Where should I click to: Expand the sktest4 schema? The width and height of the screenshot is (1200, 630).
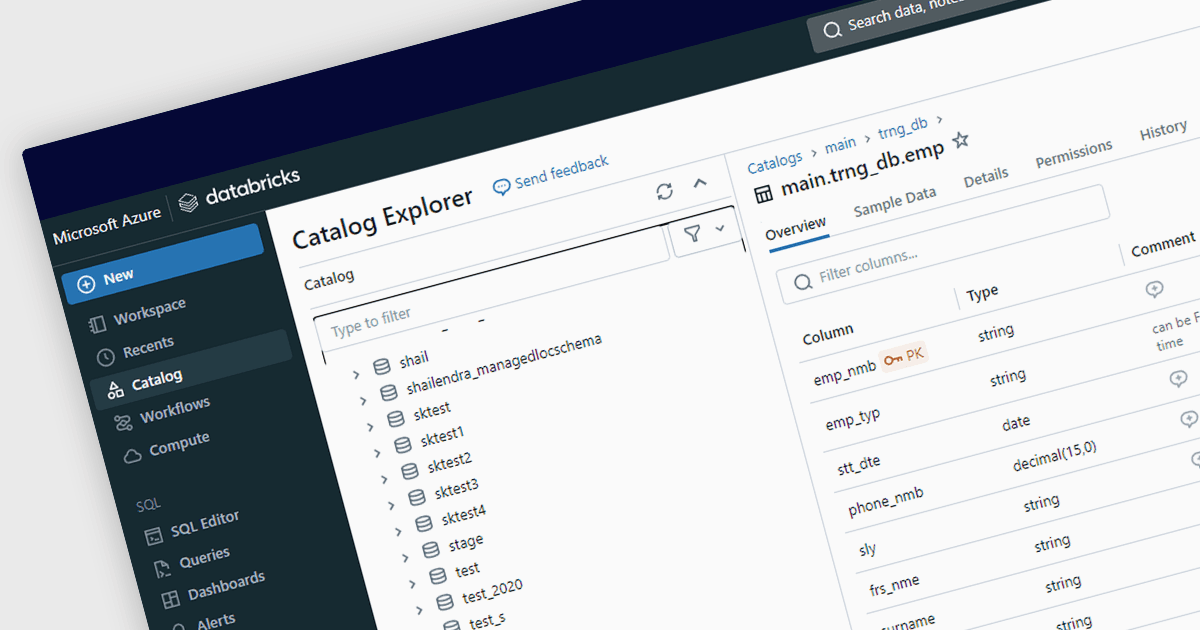[398, 531]
